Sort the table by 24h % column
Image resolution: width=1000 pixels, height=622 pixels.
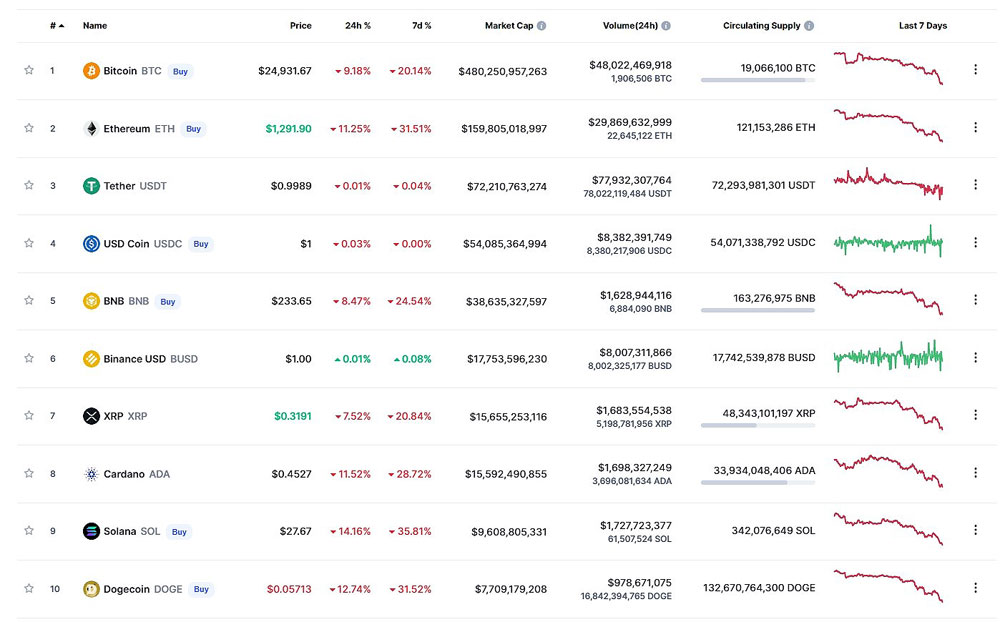pos(358,26)
